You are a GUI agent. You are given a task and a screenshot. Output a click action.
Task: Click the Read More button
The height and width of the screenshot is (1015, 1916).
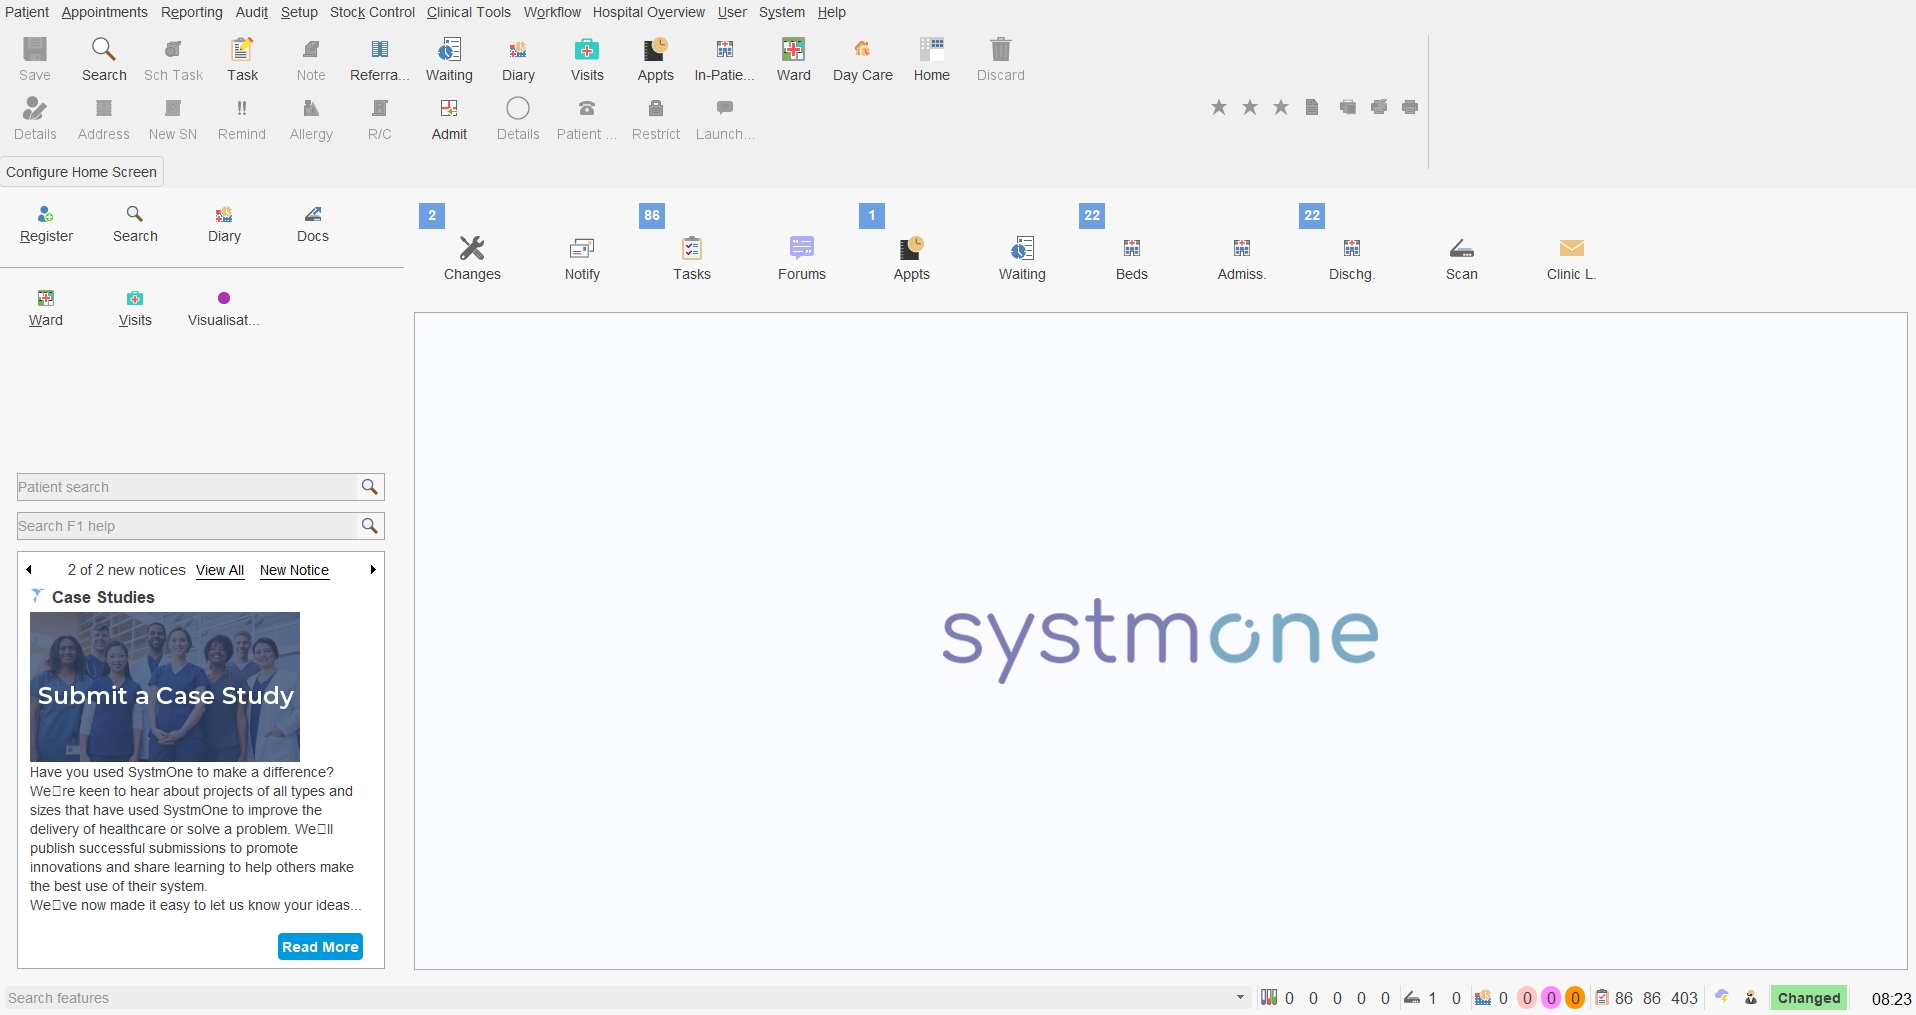click(320, 947)
